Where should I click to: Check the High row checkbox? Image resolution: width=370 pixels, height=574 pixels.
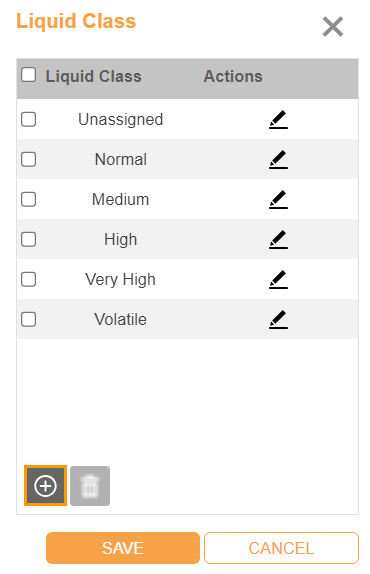[29, 239]
